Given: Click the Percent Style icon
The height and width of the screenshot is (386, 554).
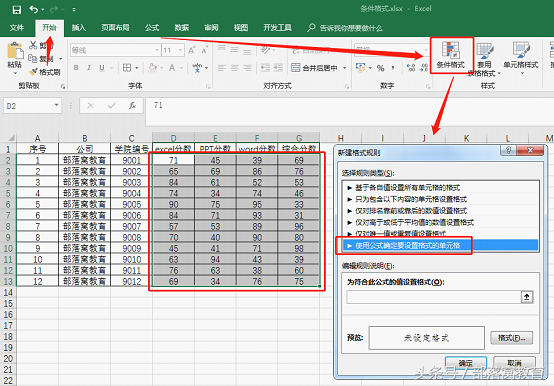Looking at the screenshot, I should [381, 68].
